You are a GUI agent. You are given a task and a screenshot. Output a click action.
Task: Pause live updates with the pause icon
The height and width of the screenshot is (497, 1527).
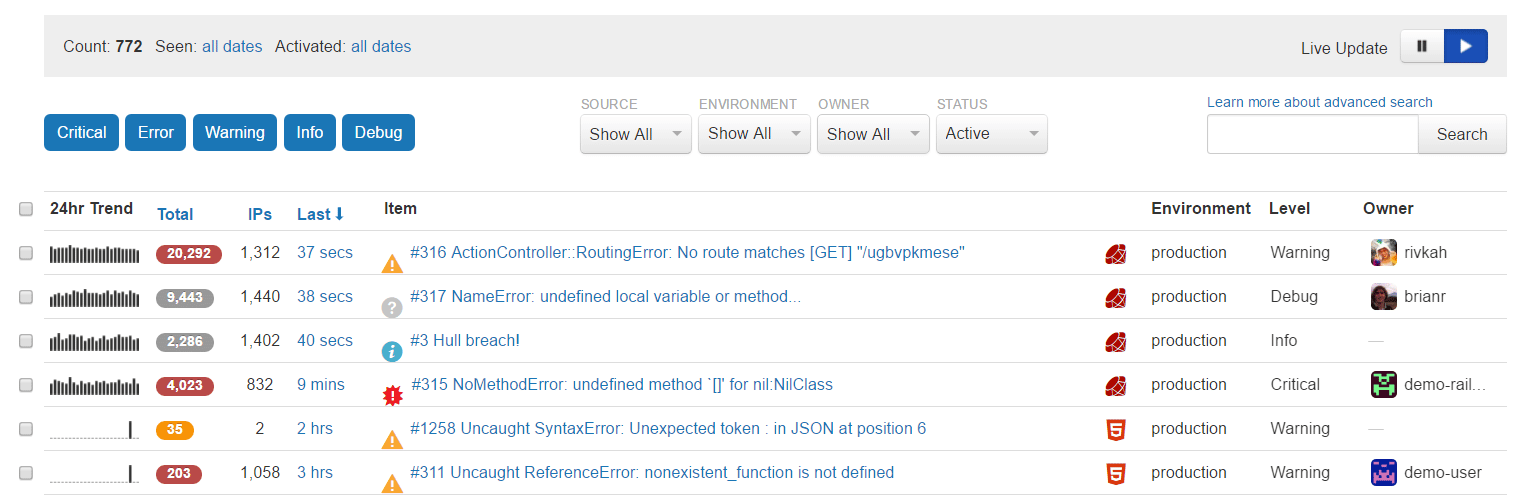tap(1422, 47)
